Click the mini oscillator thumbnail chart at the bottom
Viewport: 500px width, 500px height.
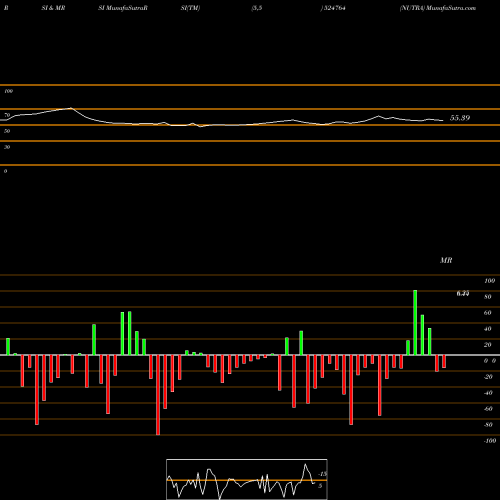[247, 479]
